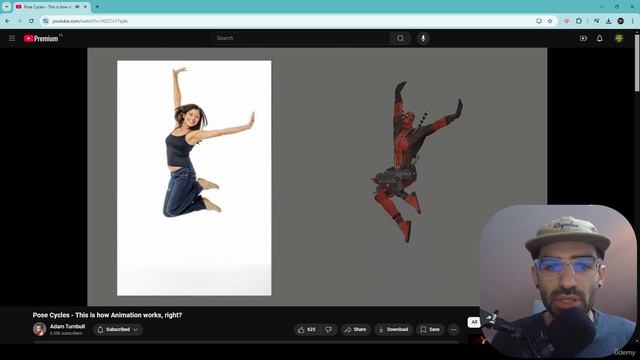Dislike the video
Screen dimensions: 640x360
[x=329, y=329]
